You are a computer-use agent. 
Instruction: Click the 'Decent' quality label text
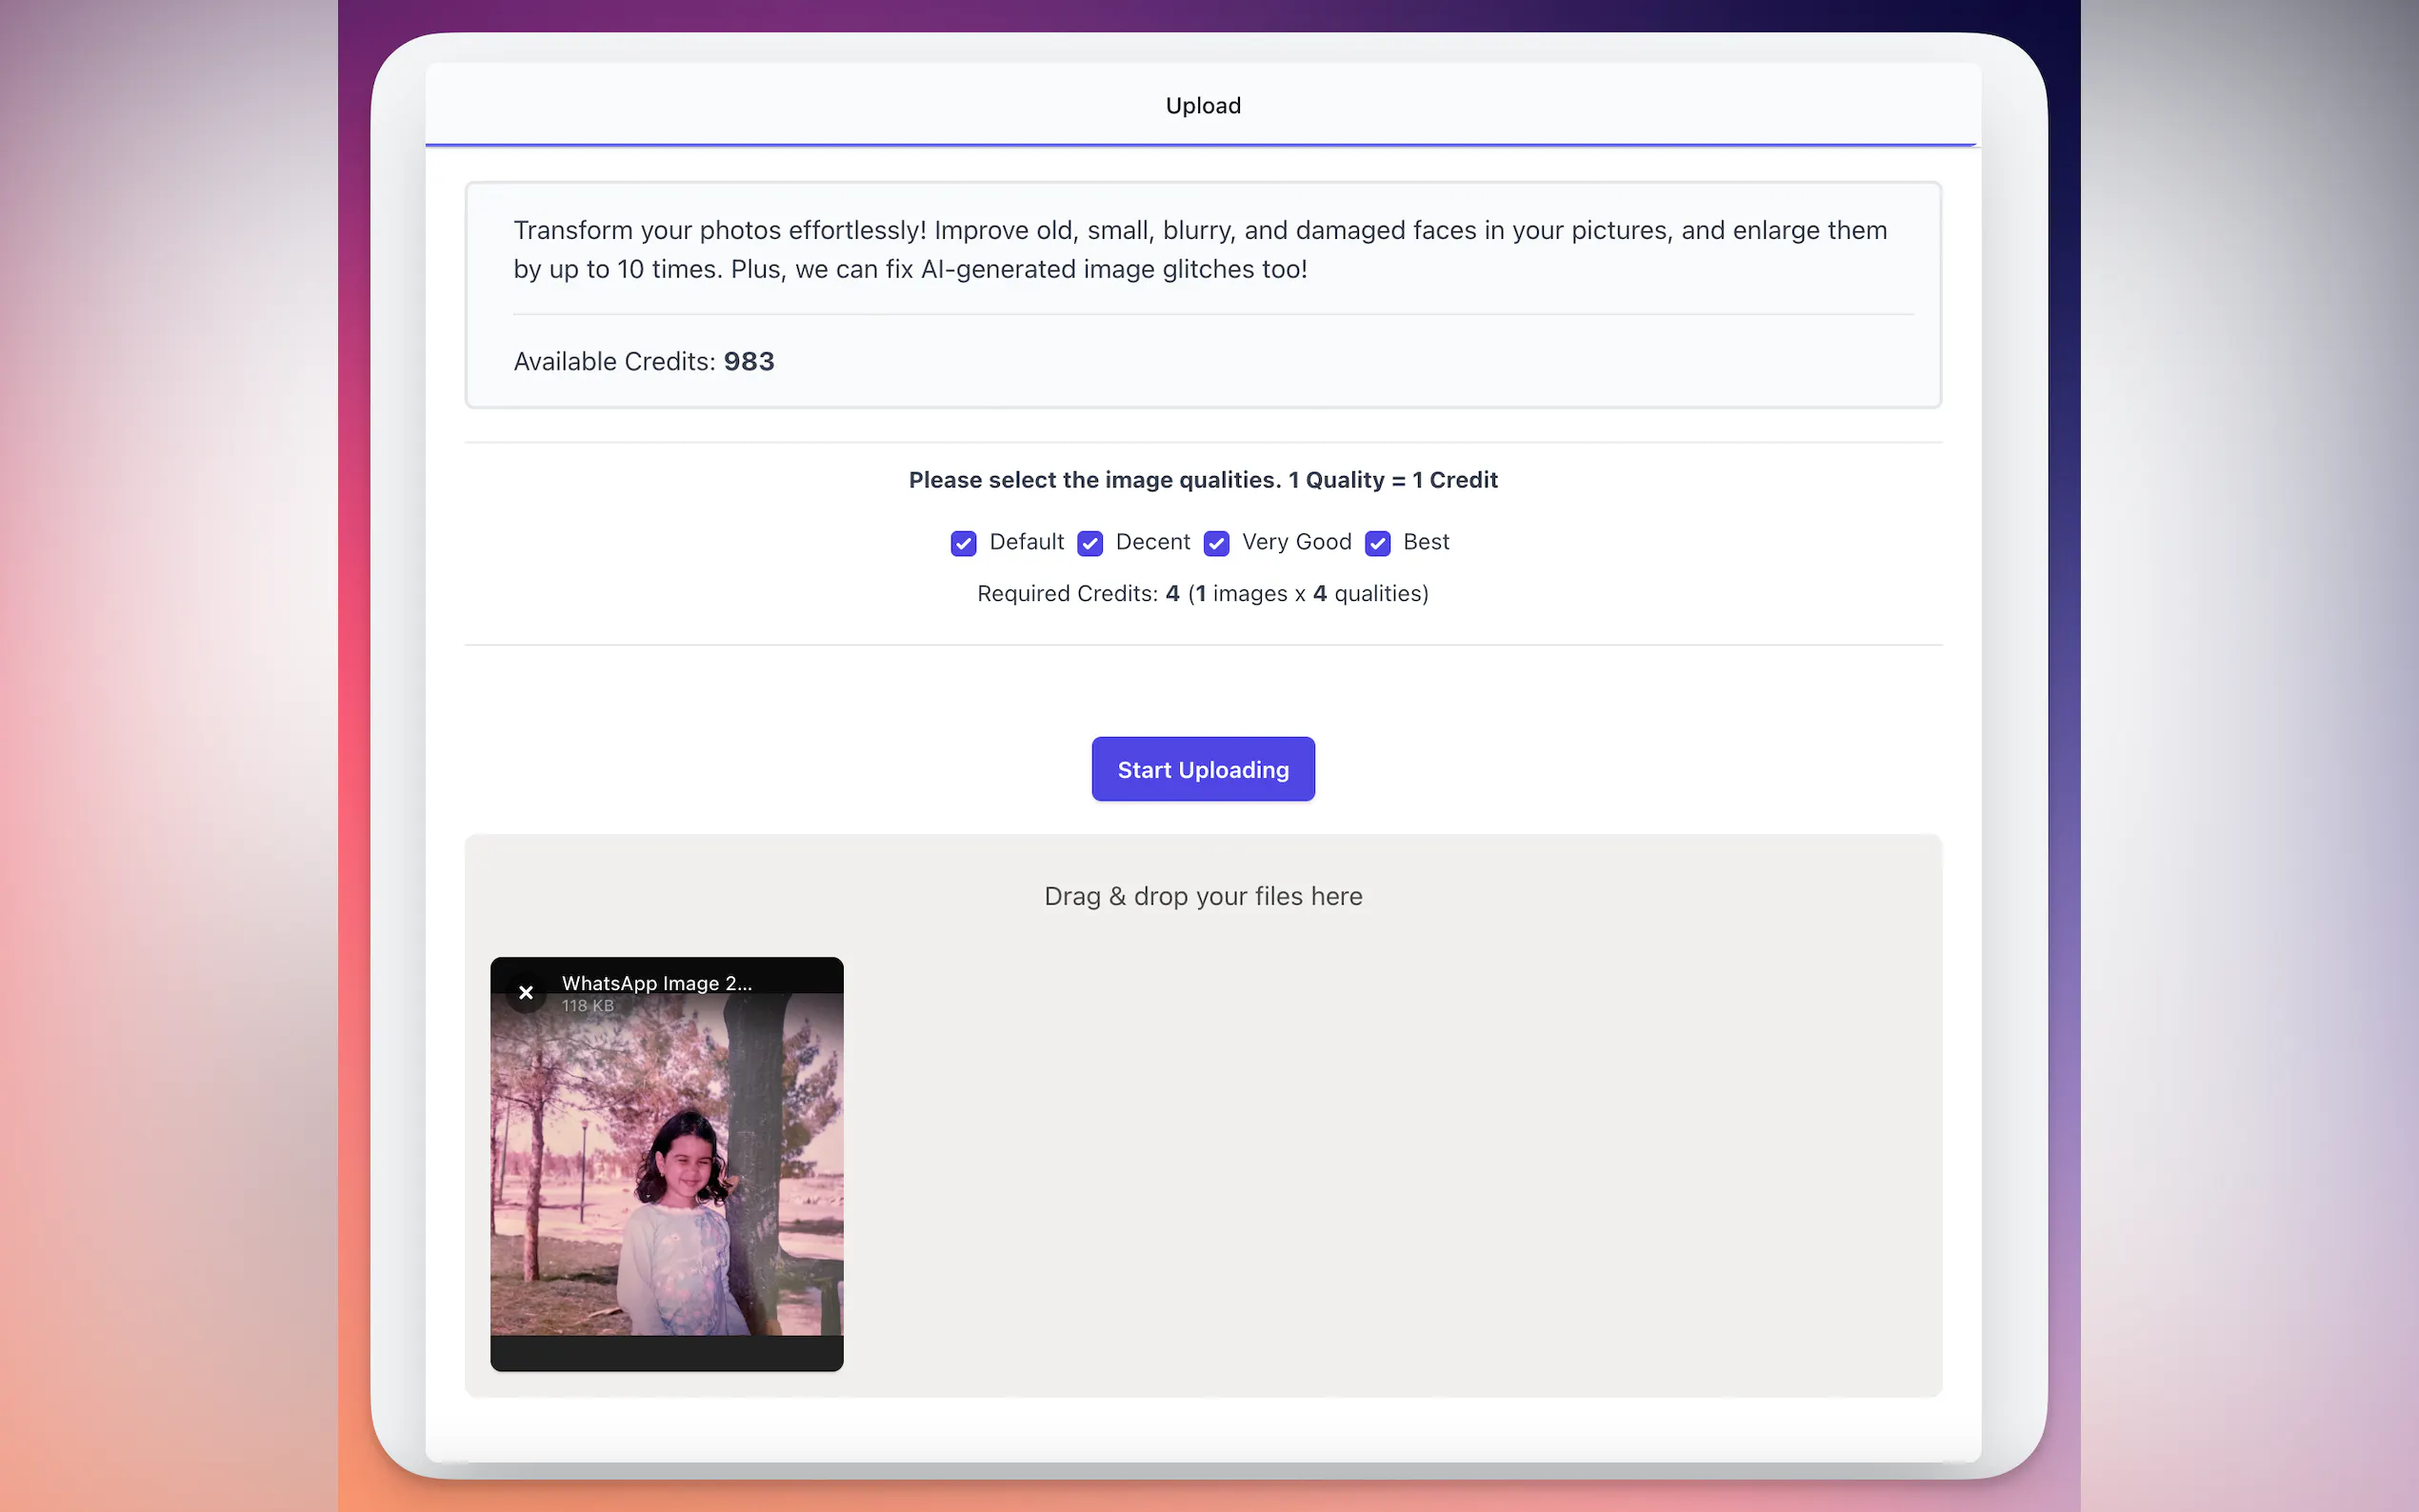[x=1152, y=542]
